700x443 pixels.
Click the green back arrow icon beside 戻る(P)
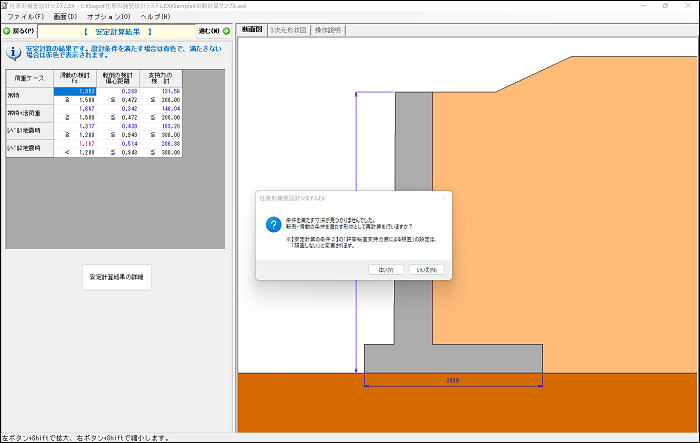pyautogui.click(x=7, y=31)
